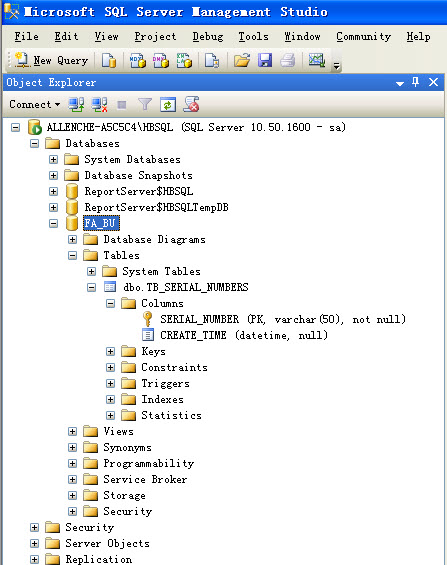This screenshot has height=565, width=447.
Task: Click the server icon with green arrow
Action: (x=35, y=128)
